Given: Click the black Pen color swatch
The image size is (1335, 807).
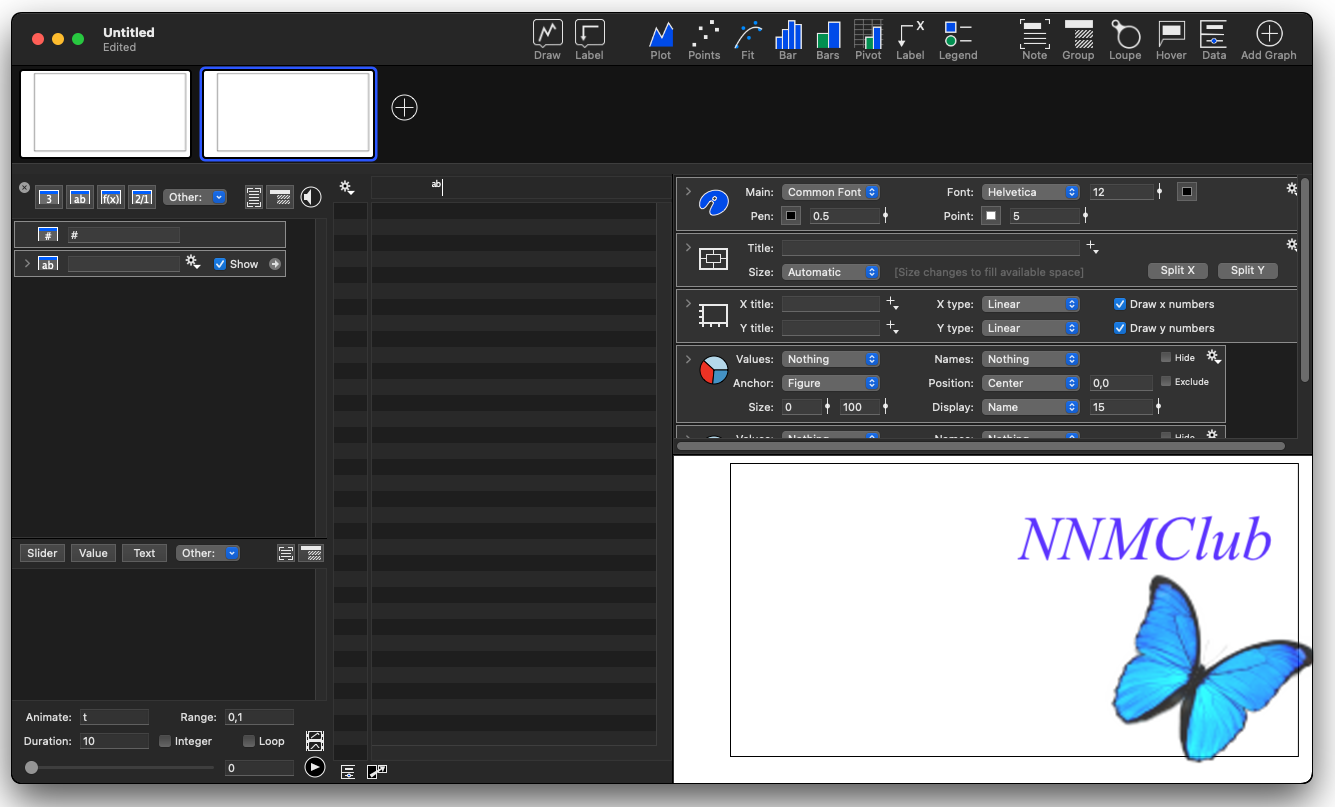Looking at the screenshot, I should 791,216.
